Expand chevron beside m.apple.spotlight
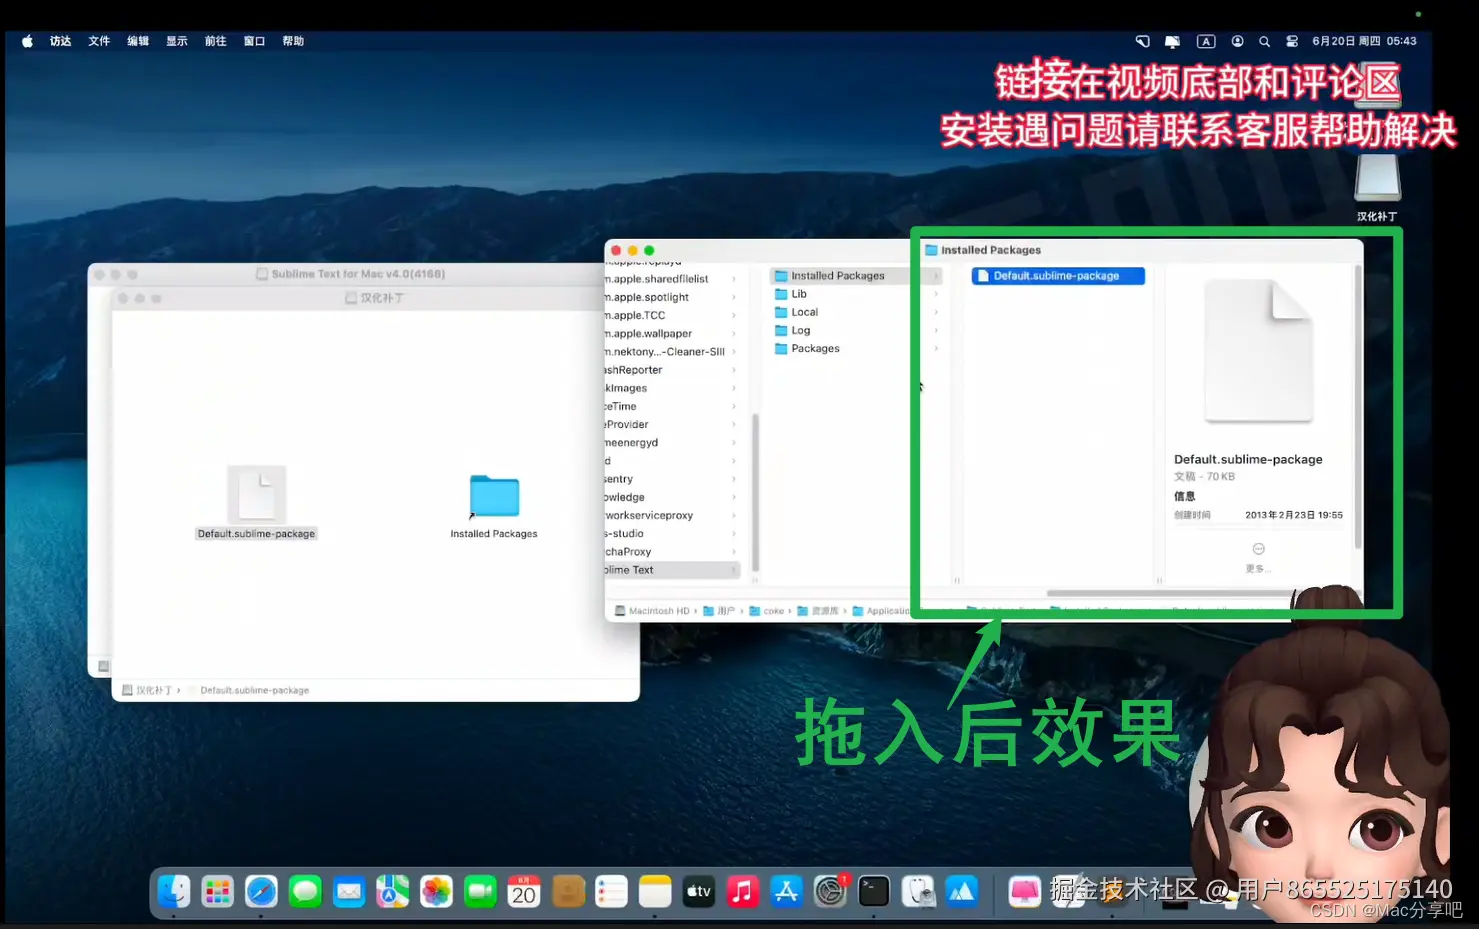The image size is (1479, 929). 734,297
